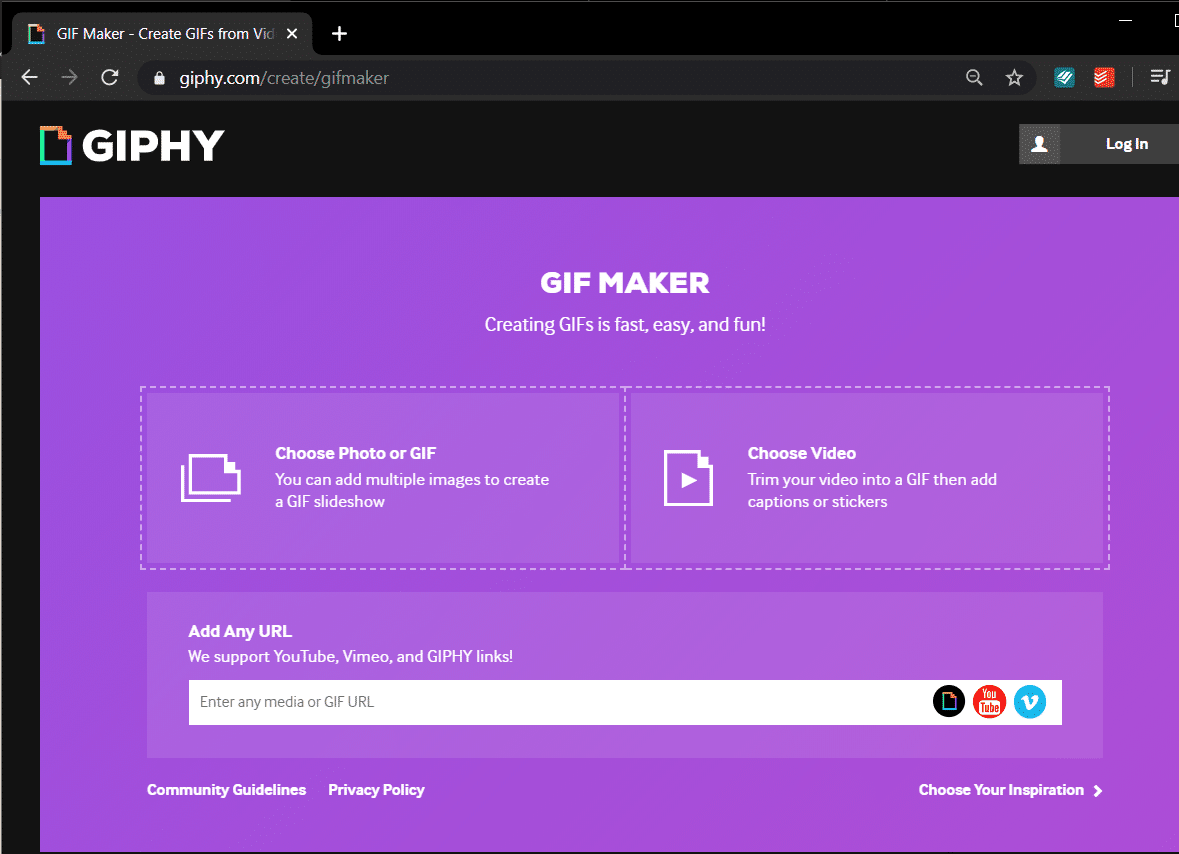Open the zoom magnifier icon in address bar
The height and width of the screenshot is (854, 1179).
click(x=974, y=78)
